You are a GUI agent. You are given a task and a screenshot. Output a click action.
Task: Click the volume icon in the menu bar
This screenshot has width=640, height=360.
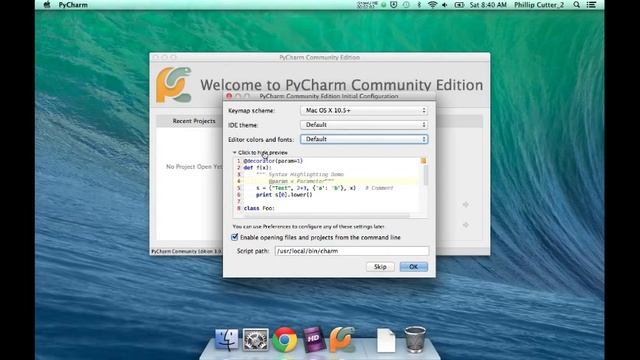click(x=444, y=5)
